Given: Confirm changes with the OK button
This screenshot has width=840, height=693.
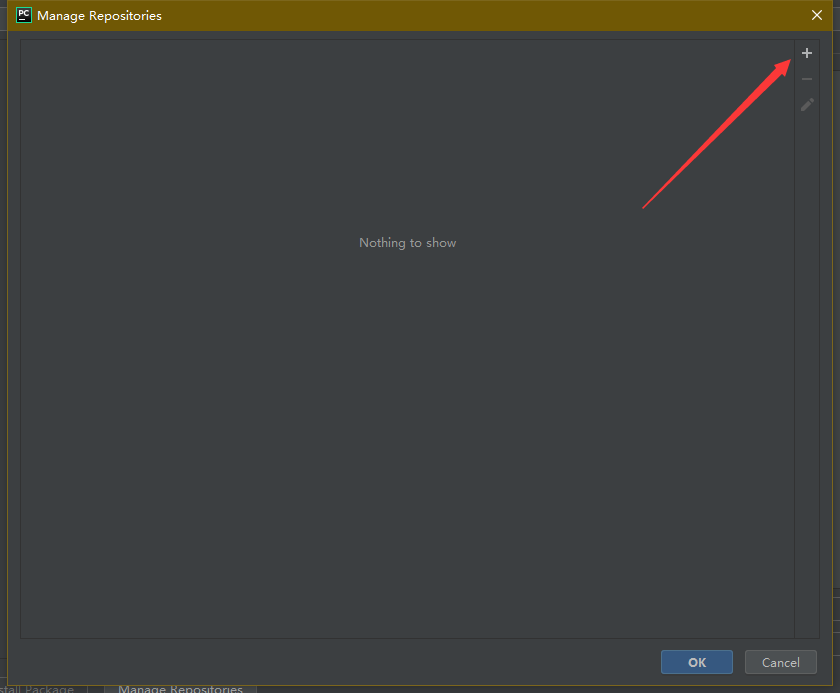Looking at the screenshot, I should pos(696,662).
